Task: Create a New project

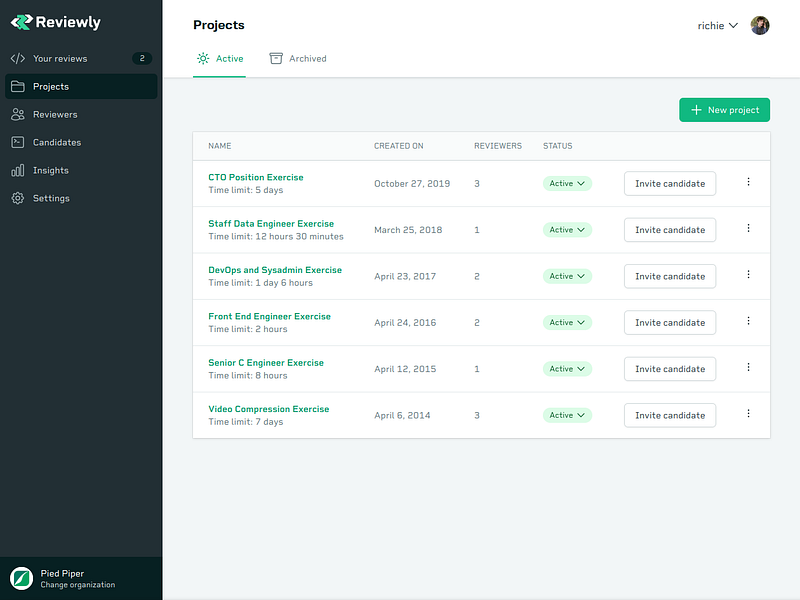Action: [x=724, y=110]
